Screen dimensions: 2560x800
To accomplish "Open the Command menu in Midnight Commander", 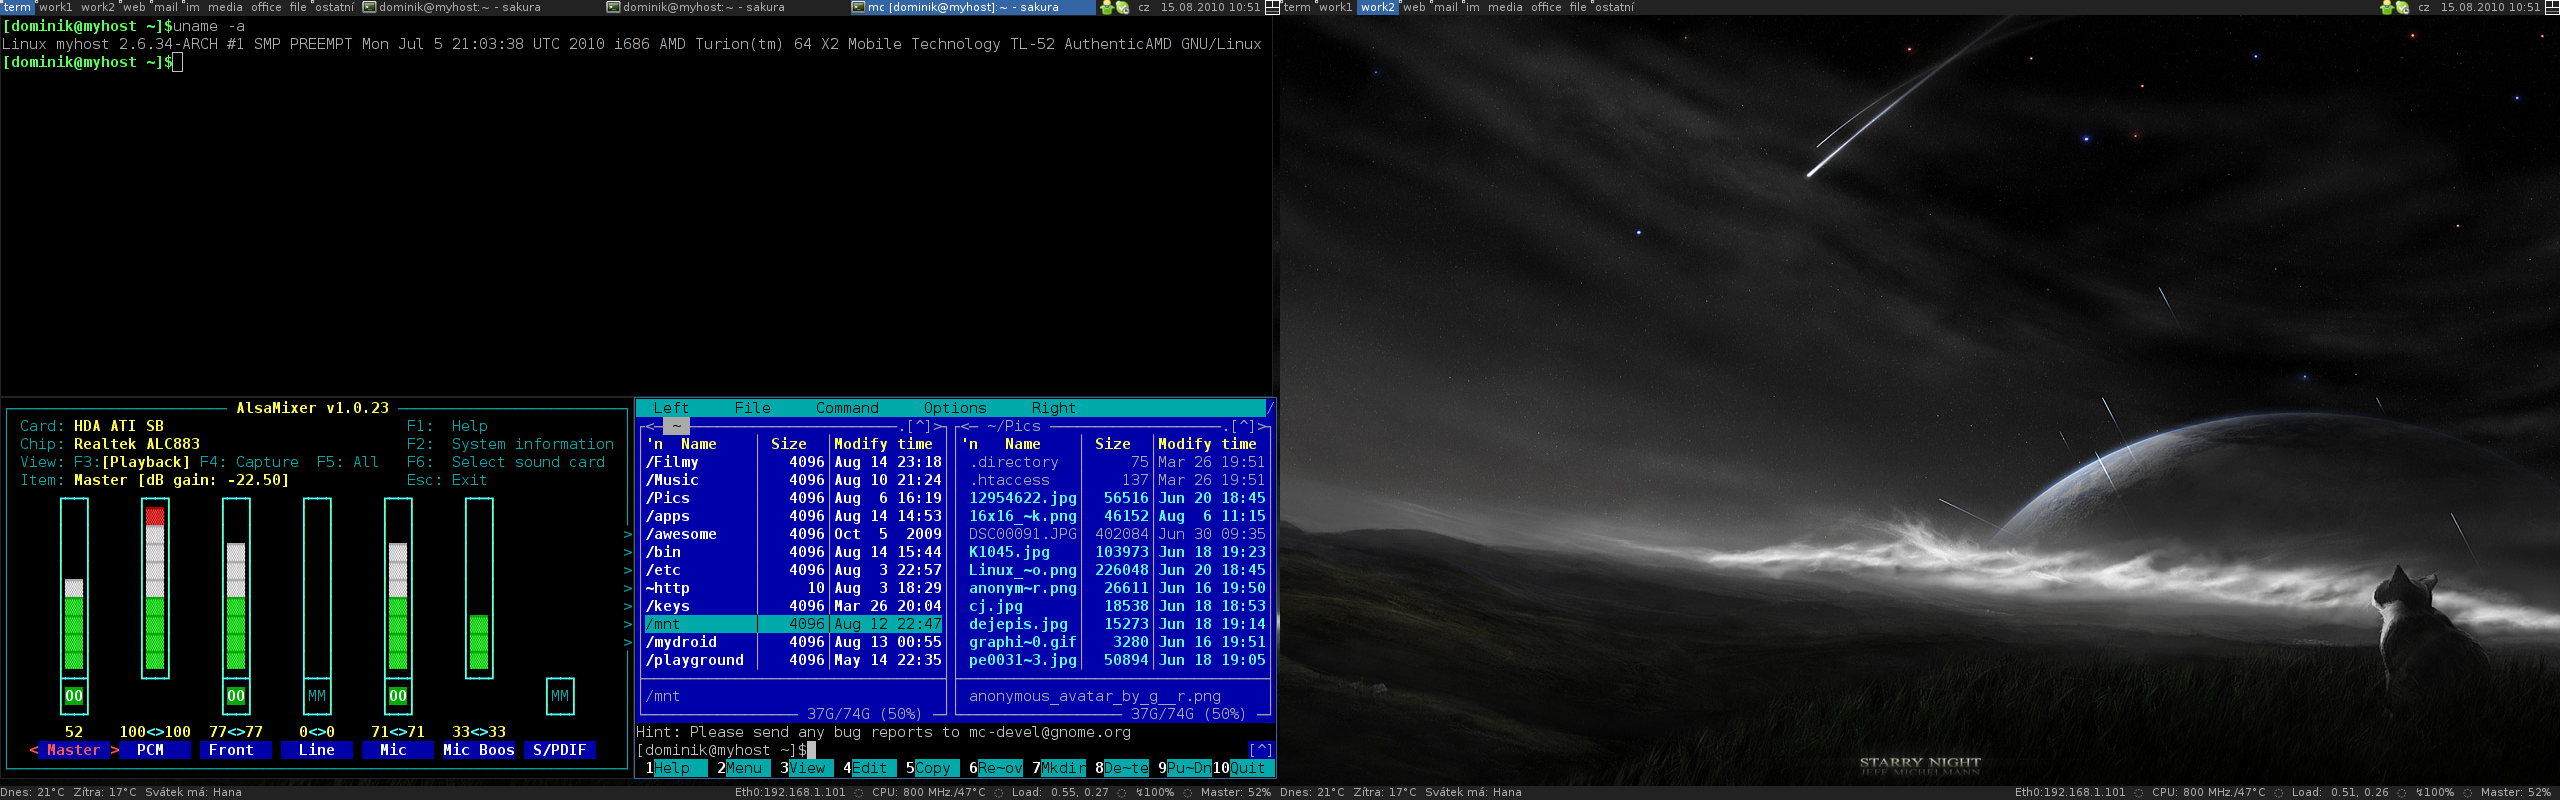I will [x=847, y=408].
